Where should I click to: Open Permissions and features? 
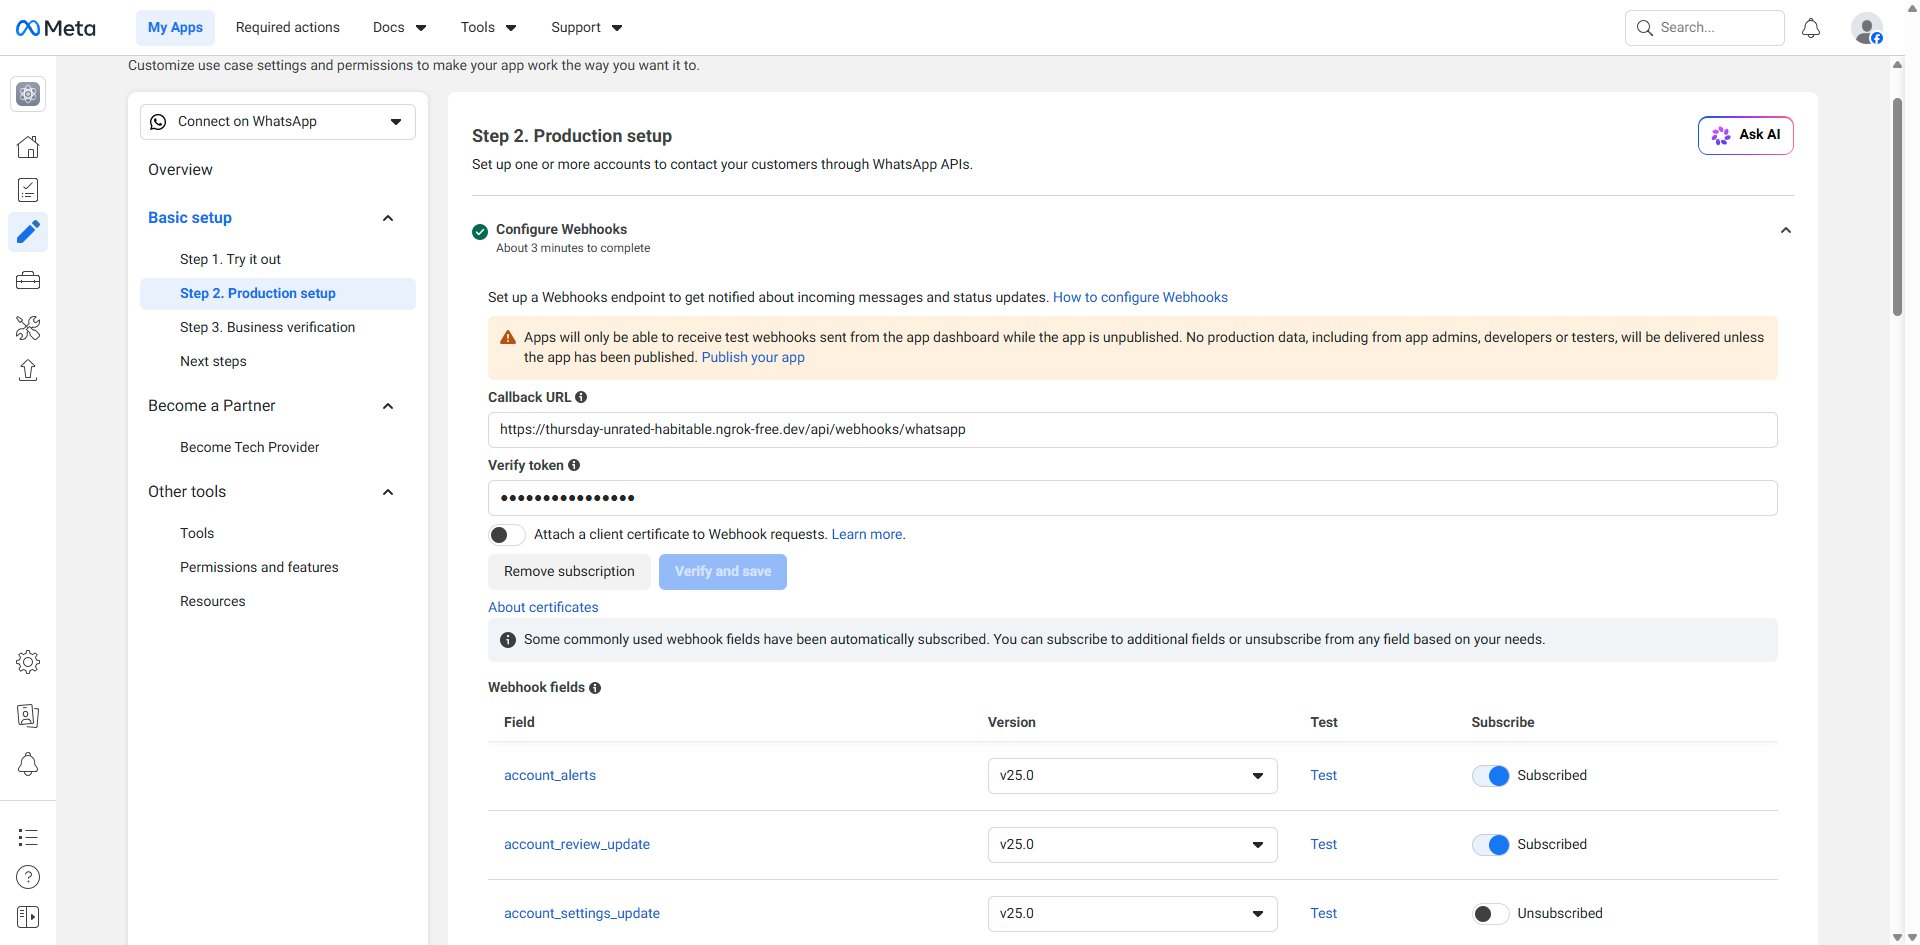point(259,567)
